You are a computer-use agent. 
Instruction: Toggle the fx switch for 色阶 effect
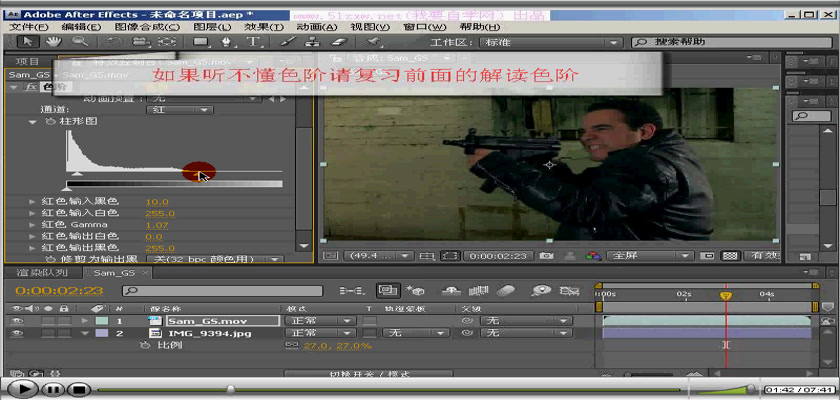[x=31, y=87]
